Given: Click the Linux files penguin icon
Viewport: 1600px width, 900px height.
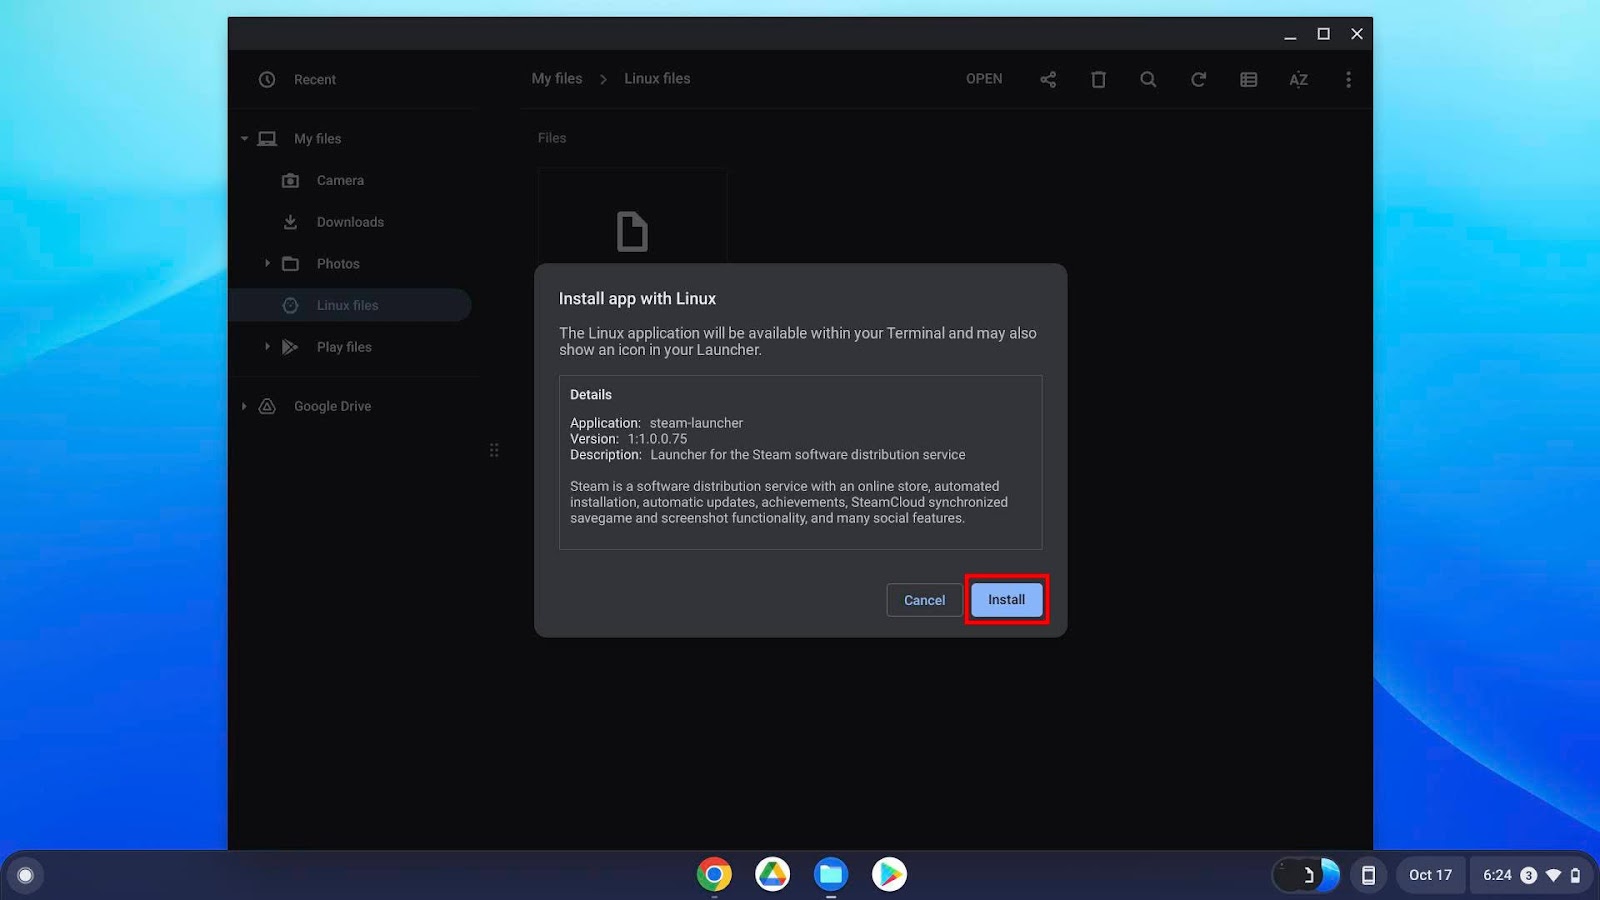Looking at the screenshot, I should click(x=290, y=305).
